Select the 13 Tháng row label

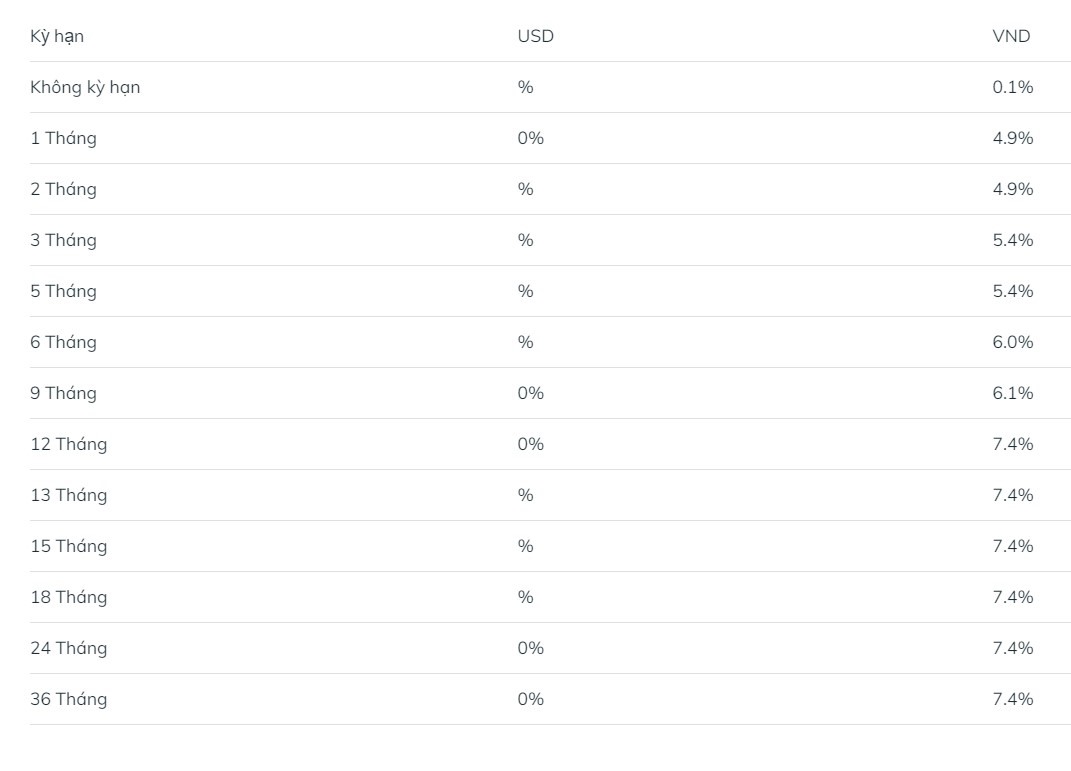point(68,495)
